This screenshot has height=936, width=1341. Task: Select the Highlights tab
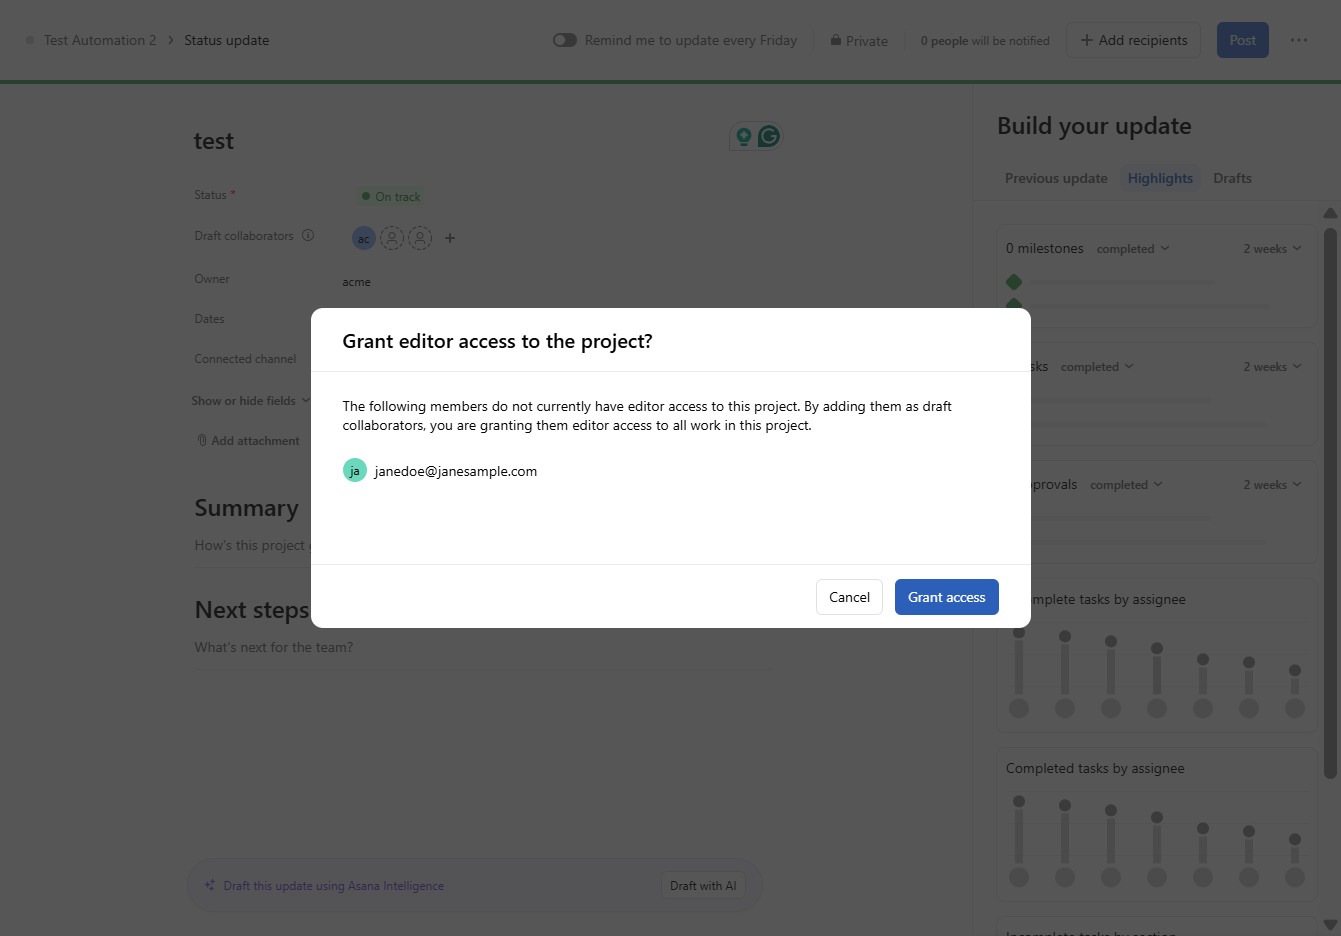(1160, 178)
